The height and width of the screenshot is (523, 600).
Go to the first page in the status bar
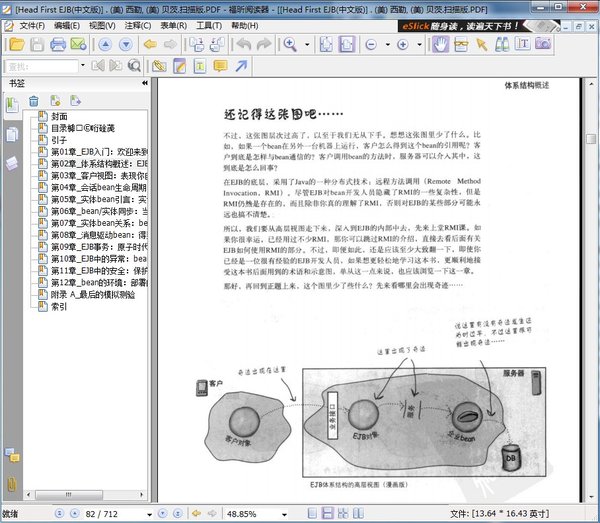tap(59, 513)
